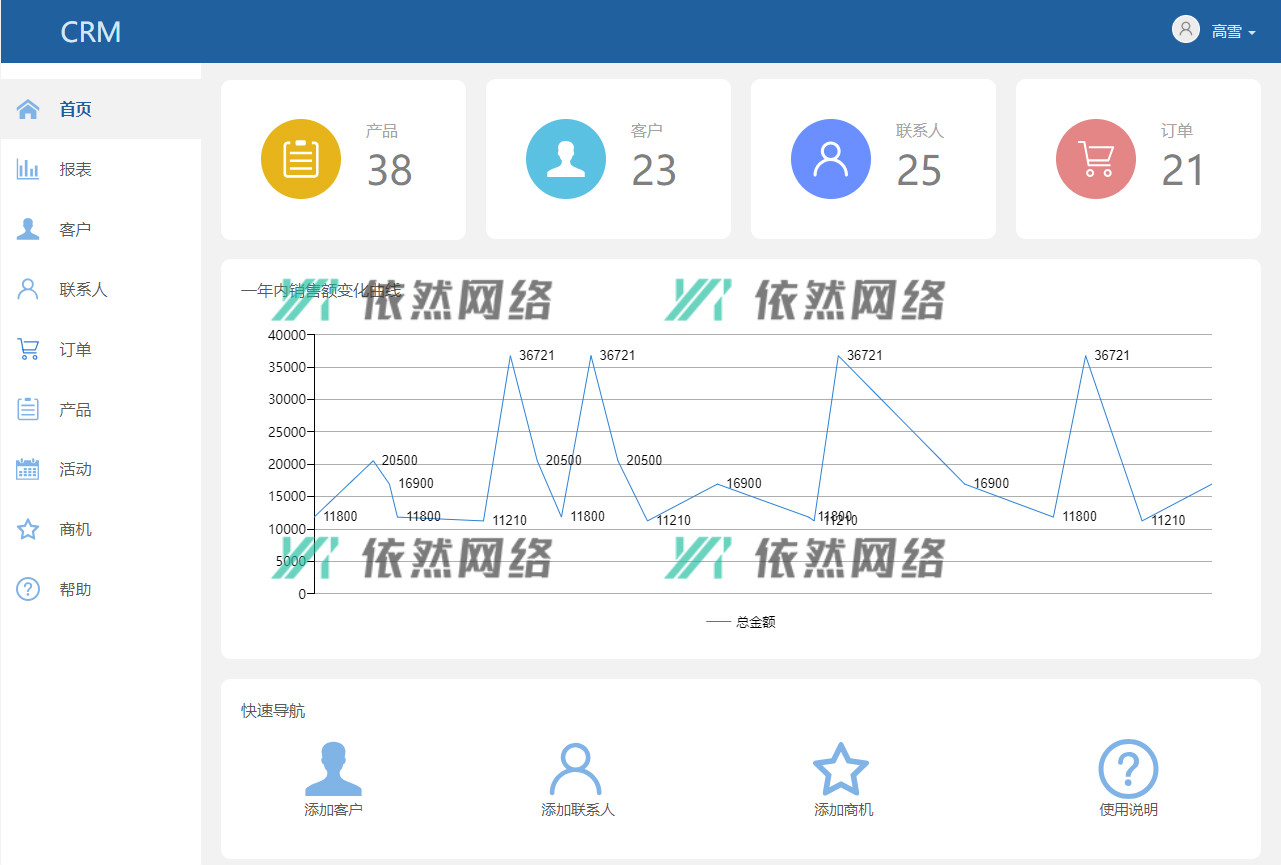Click the contacts person circle icon
Image resolution: width=1281 pixels, height=865 pixels.
point(831,159)
